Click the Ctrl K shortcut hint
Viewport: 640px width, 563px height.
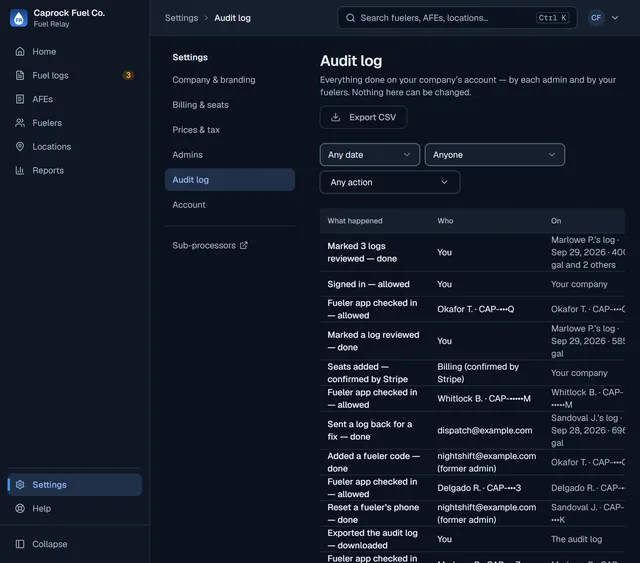553,18
